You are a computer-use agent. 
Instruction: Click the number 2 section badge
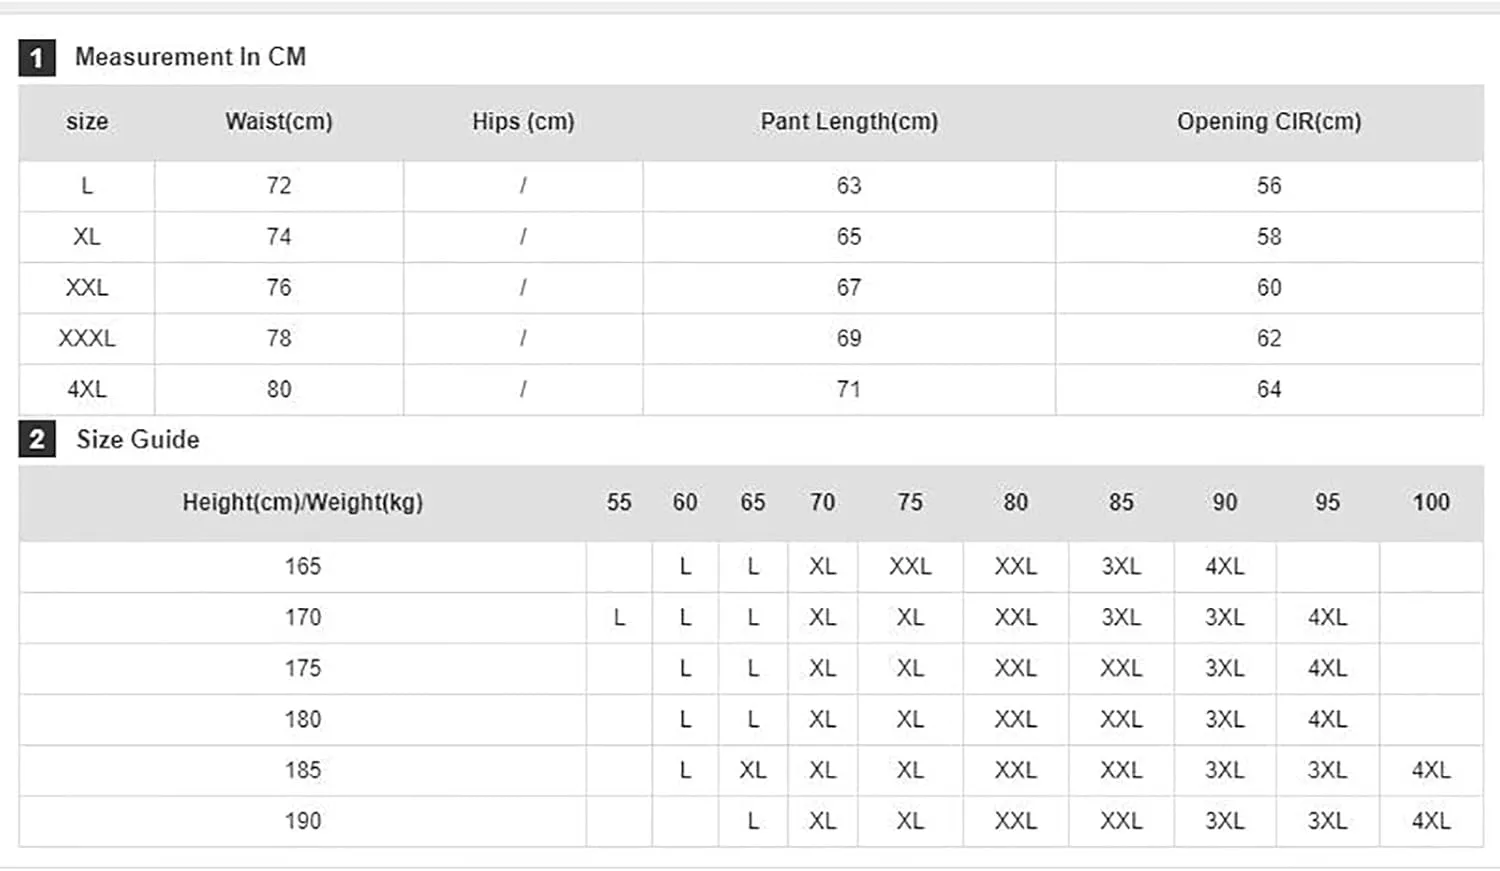(x=37, y=439)
